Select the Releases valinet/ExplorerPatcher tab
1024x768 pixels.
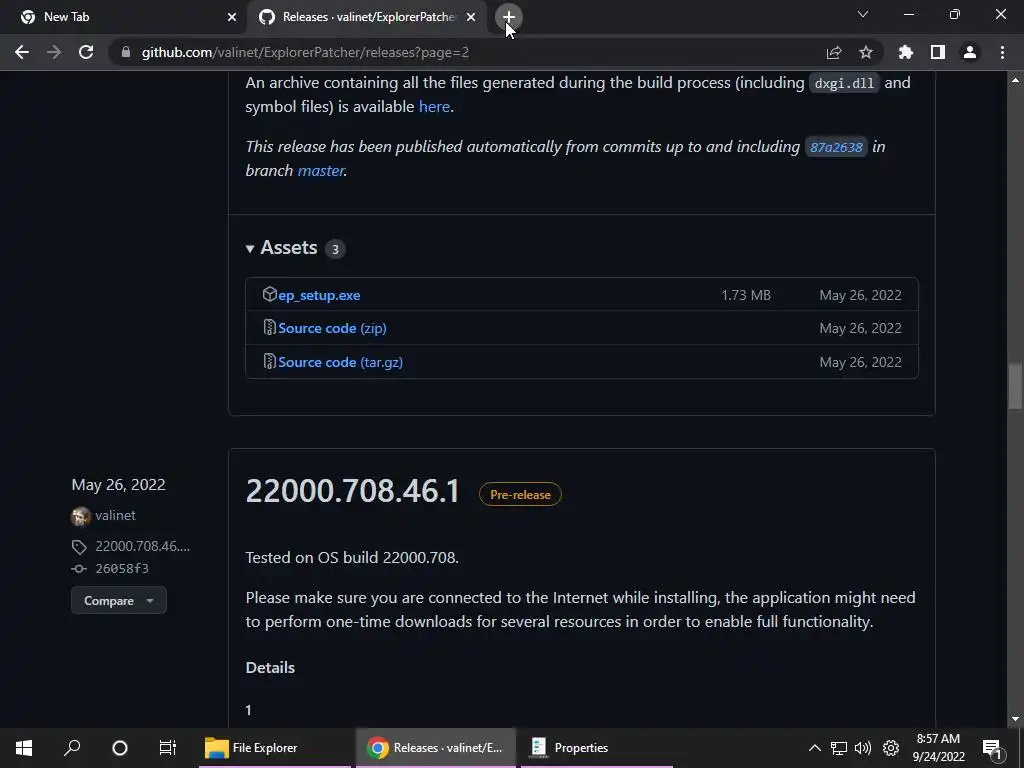368,17
